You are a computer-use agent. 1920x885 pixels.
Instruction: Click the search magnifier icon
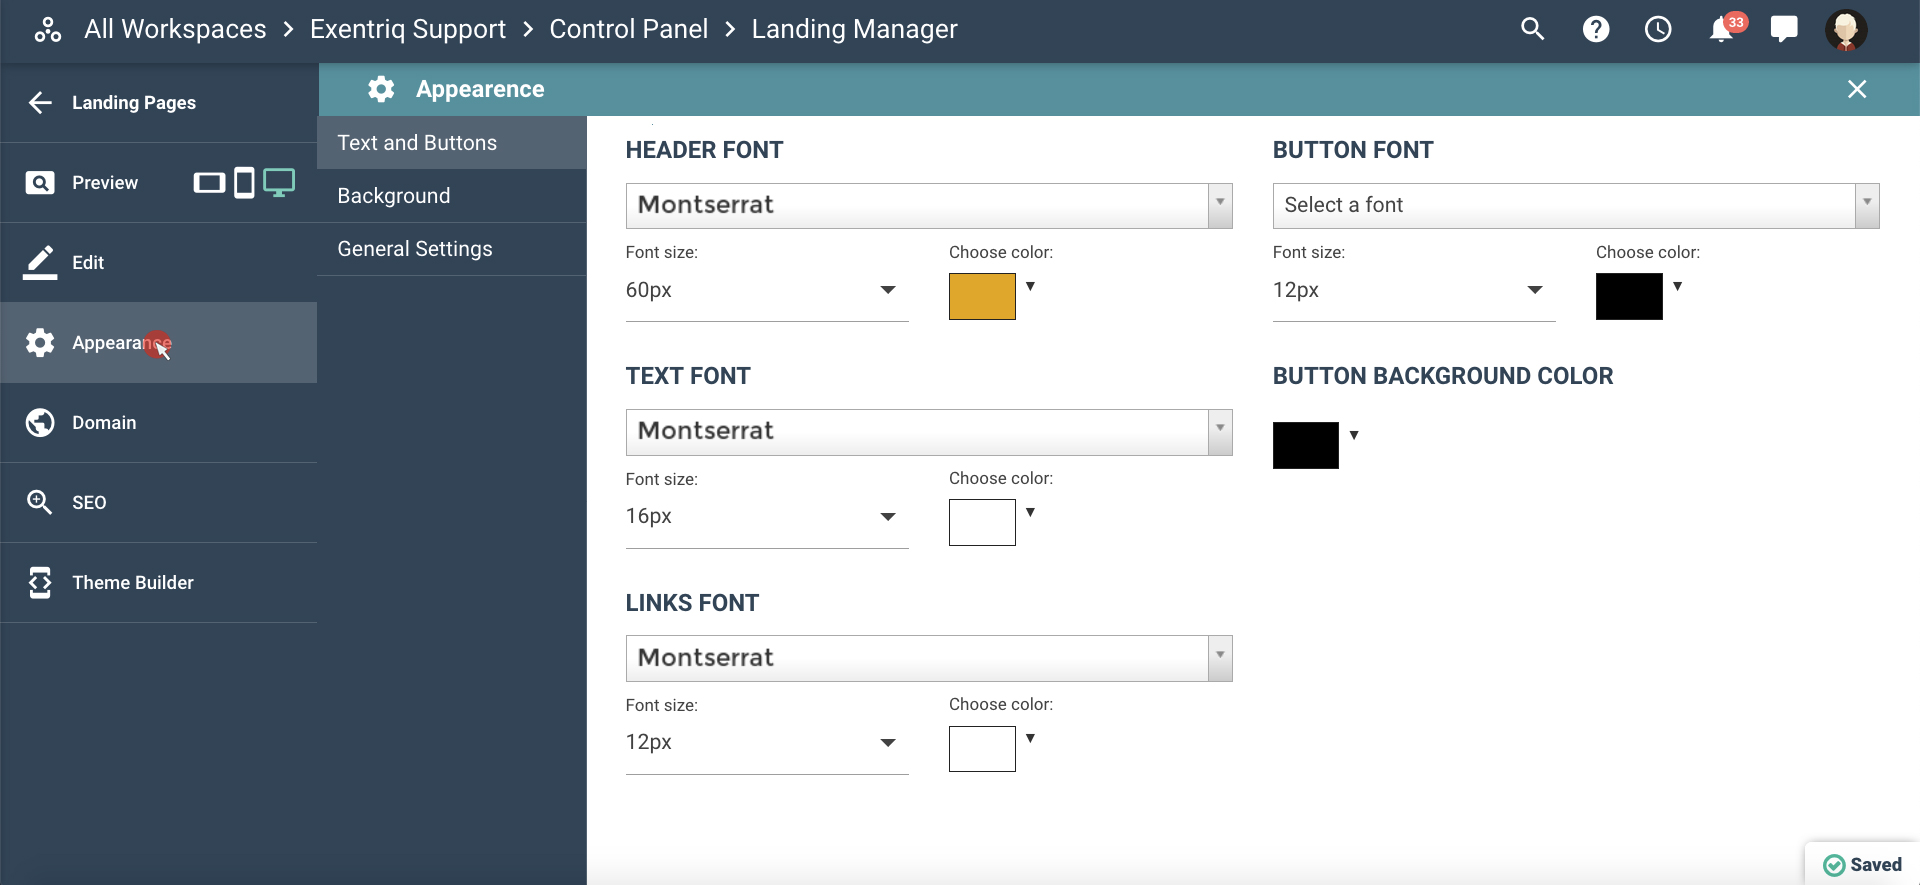(1532, 29)
